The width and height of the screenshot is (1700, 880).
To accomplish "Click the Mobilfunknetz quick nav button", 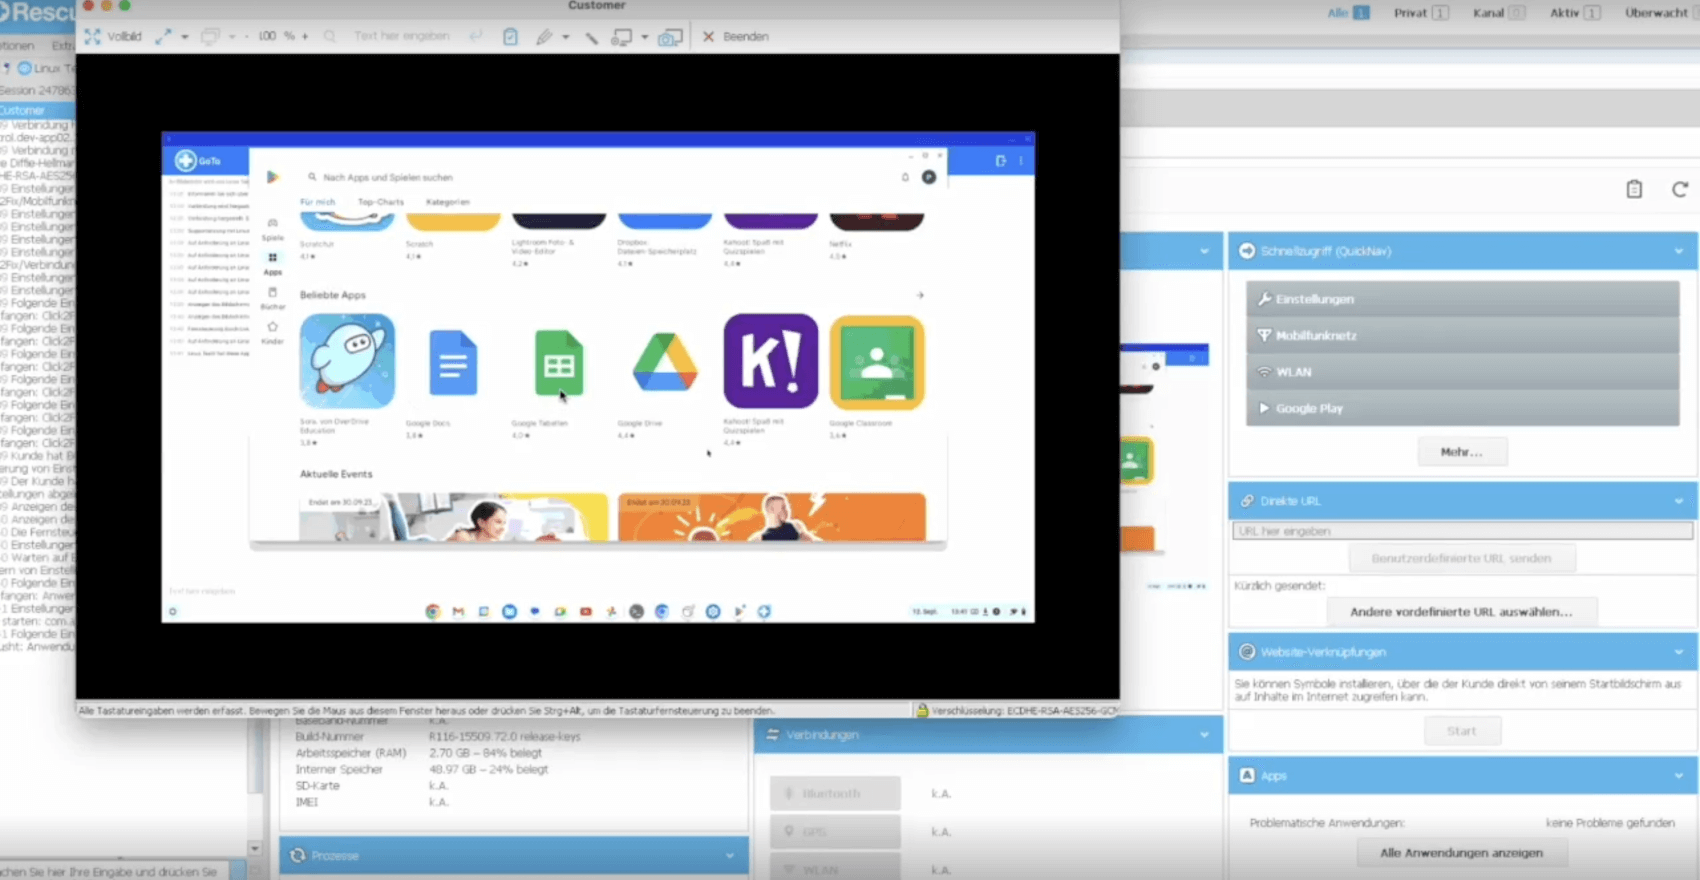I will coord(1462,335).
